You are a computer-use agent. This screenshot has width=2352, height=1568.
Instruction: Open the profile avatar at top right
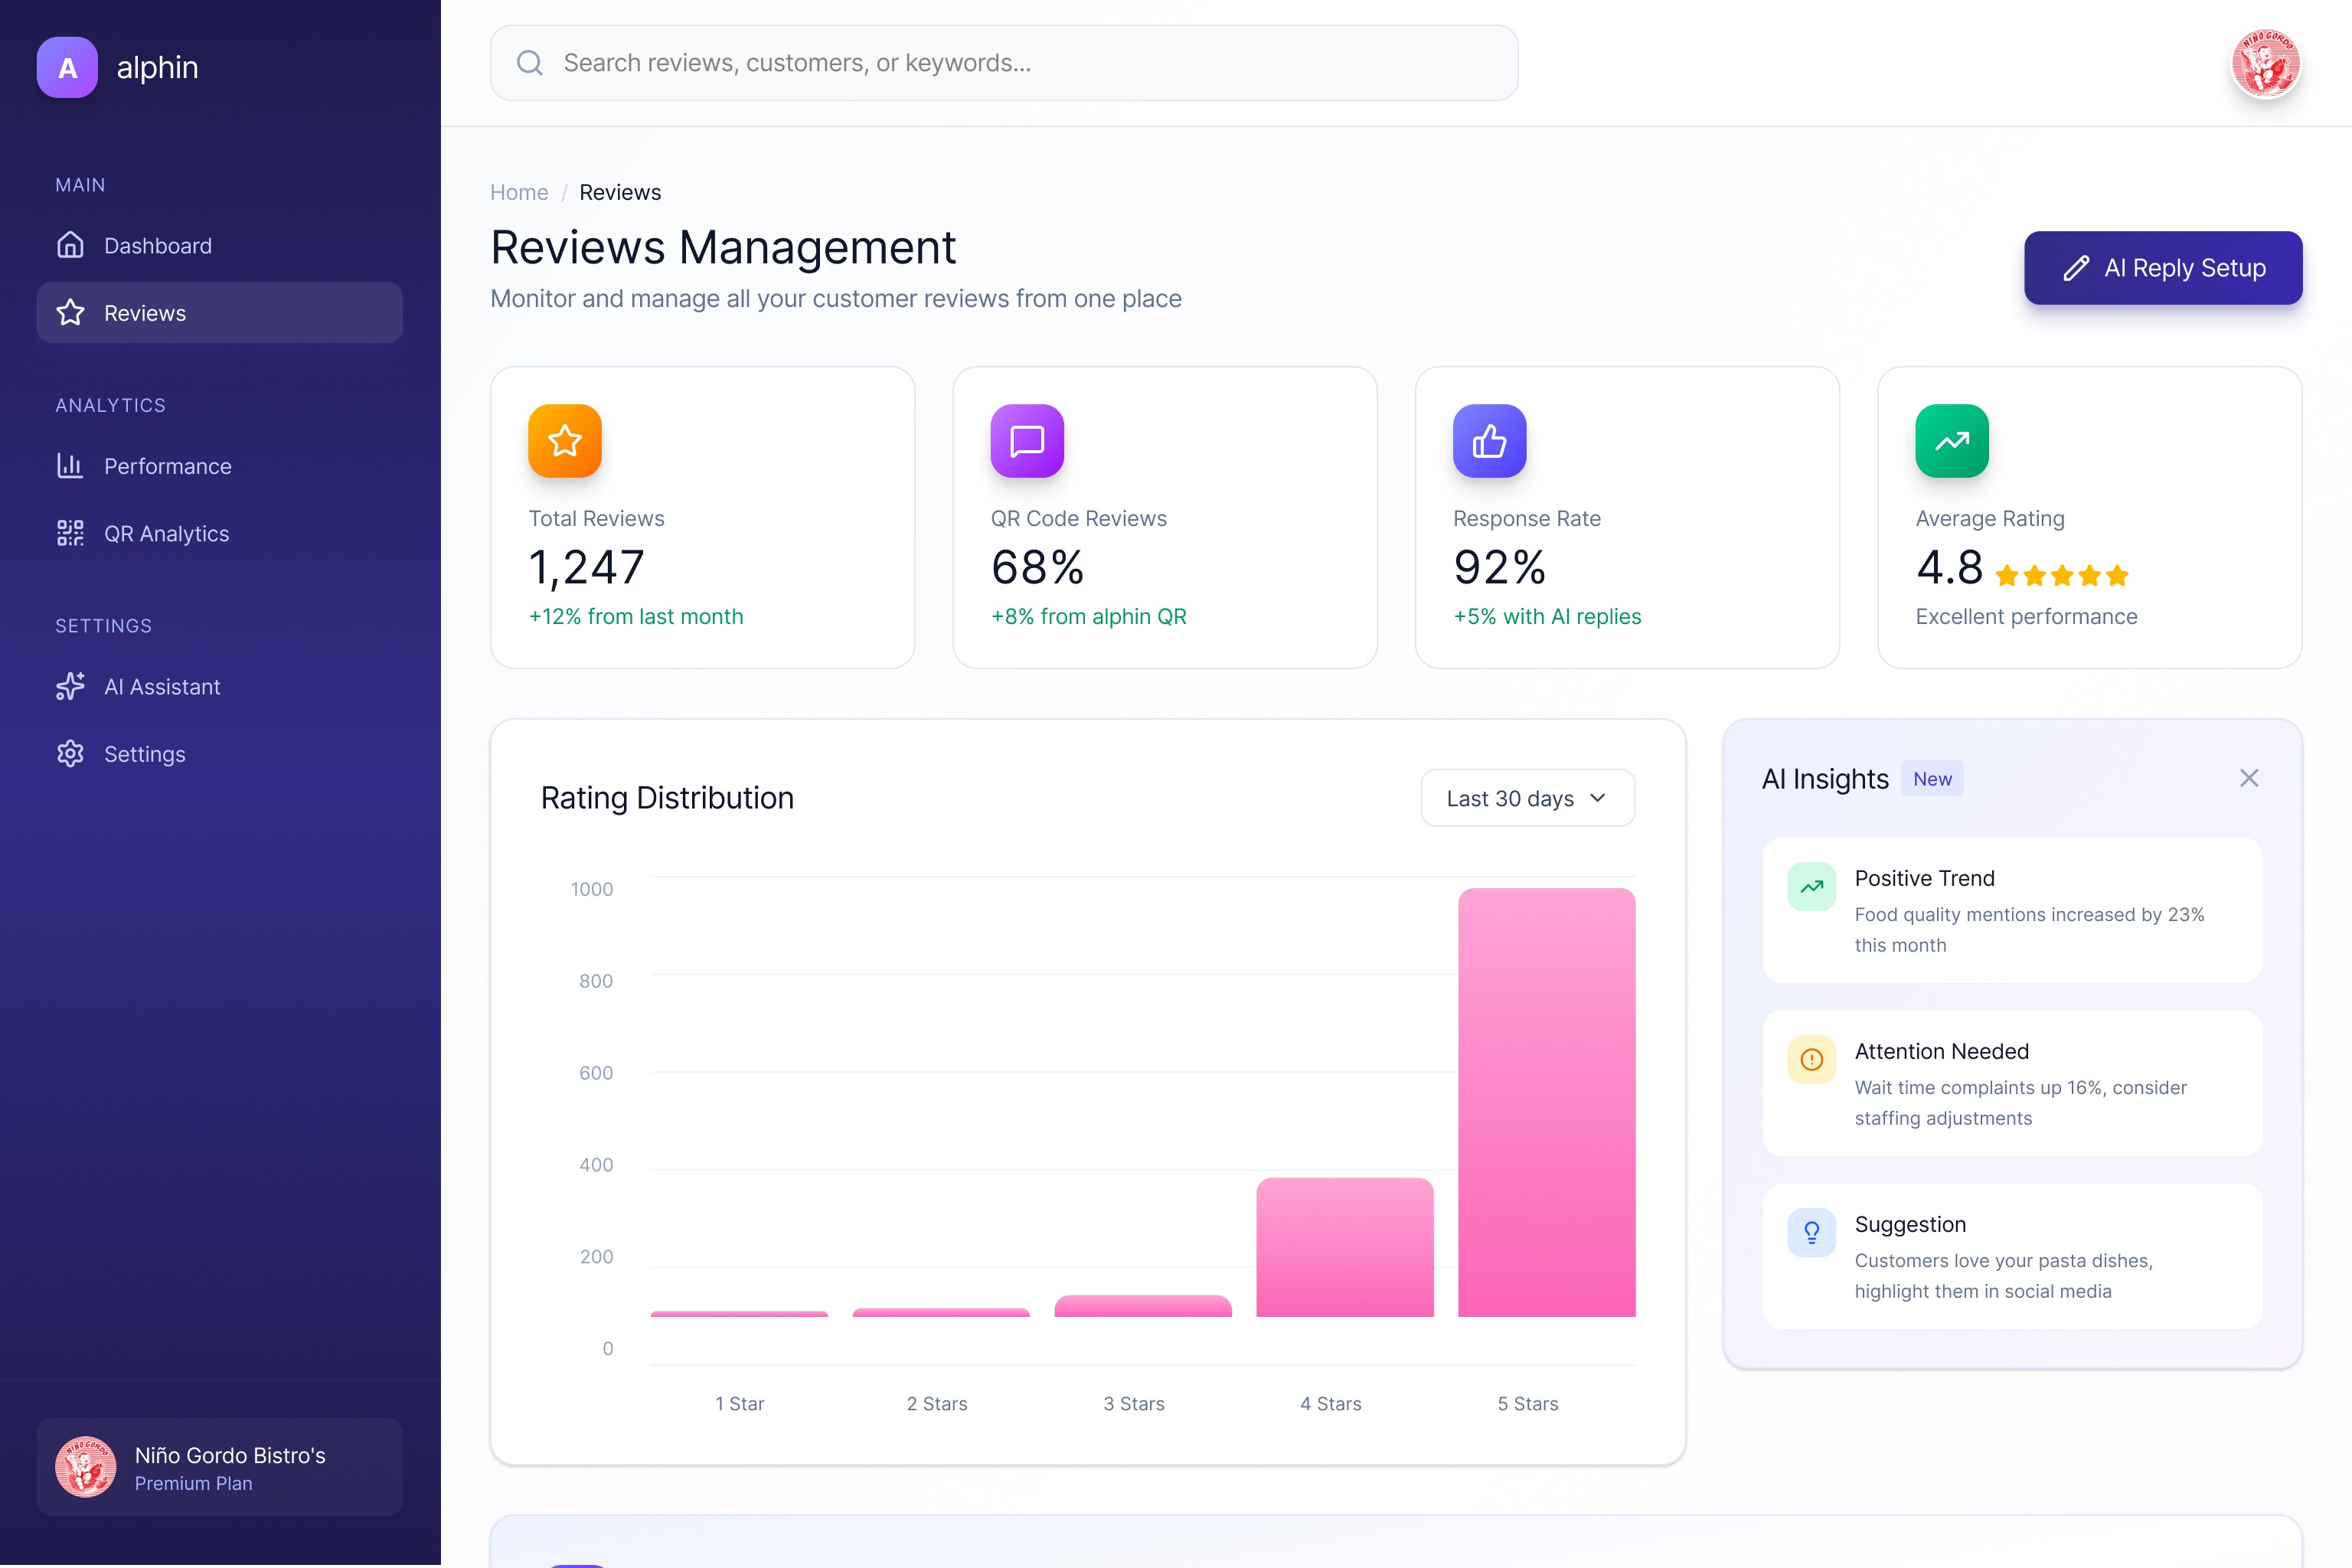[x=2265, y=64]
